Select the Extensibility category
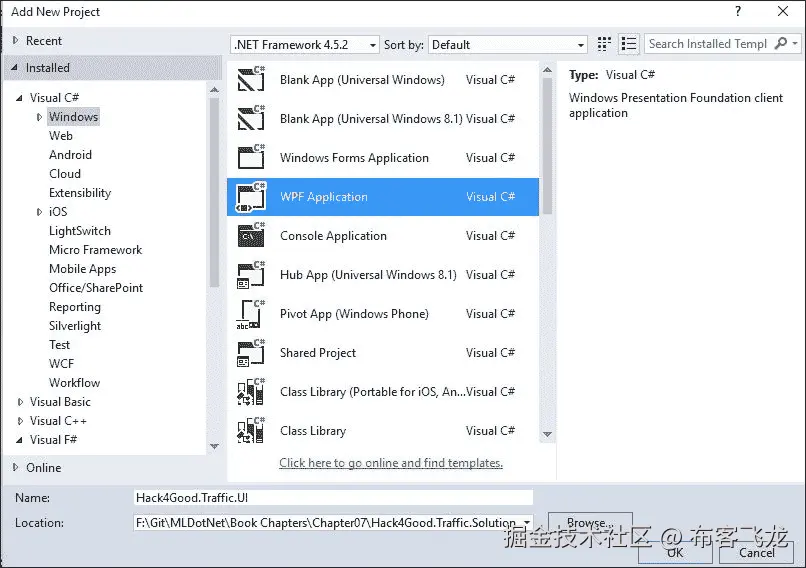The height and width of the screenshot is (568, 806). pyautogui.click(x=80, y=193)
